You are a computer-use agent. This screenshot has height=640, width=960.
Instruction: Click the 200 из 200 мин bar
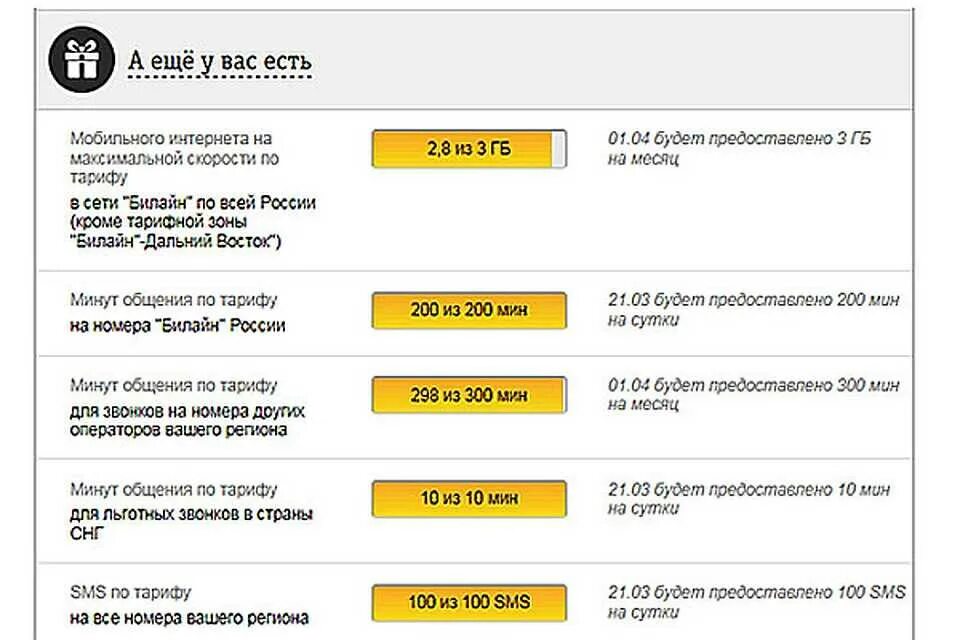click(469, 310)
